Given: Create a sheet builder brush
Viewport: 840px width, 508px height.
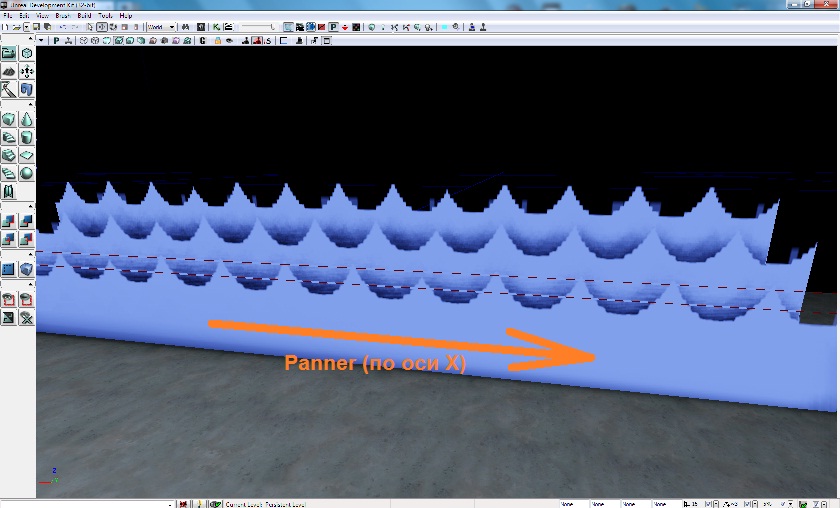Looking at the screenshot, I should click(27, 155).
